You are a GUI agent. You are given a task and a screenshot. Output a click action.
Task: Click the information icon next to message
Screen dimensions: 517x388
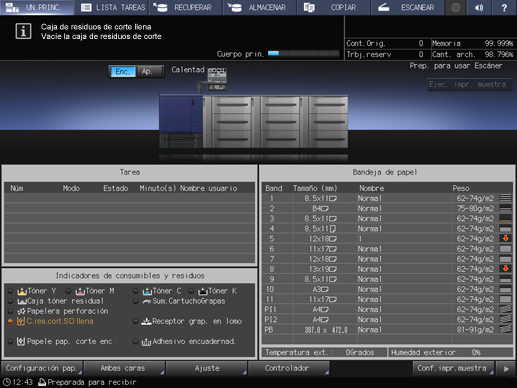click(x=23, y=31)
